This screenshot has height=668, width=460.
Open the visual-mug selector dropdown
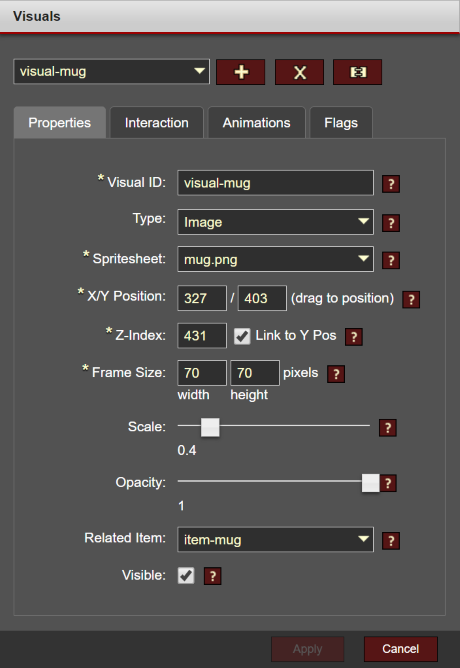coord(112,72)
